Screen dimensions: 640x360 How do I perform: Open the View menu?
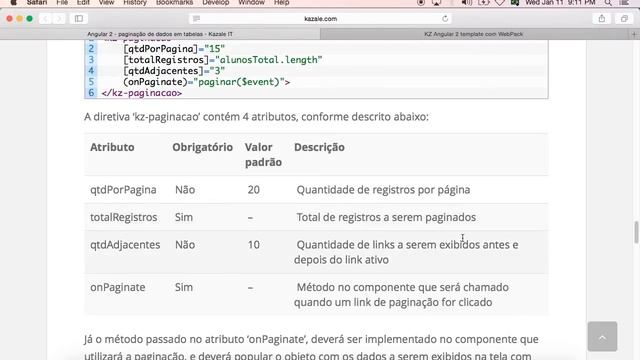106,2
